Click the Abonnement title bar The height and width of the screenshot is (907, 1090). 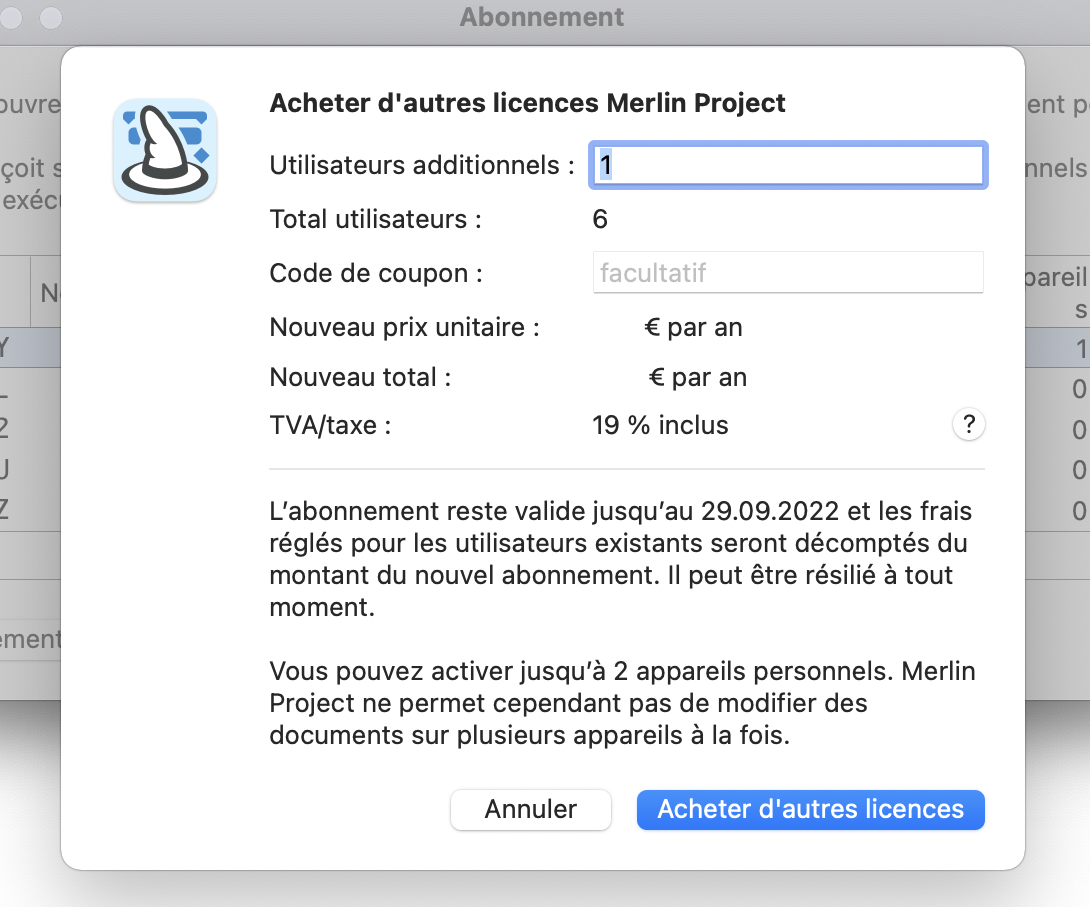click(541, 16)
